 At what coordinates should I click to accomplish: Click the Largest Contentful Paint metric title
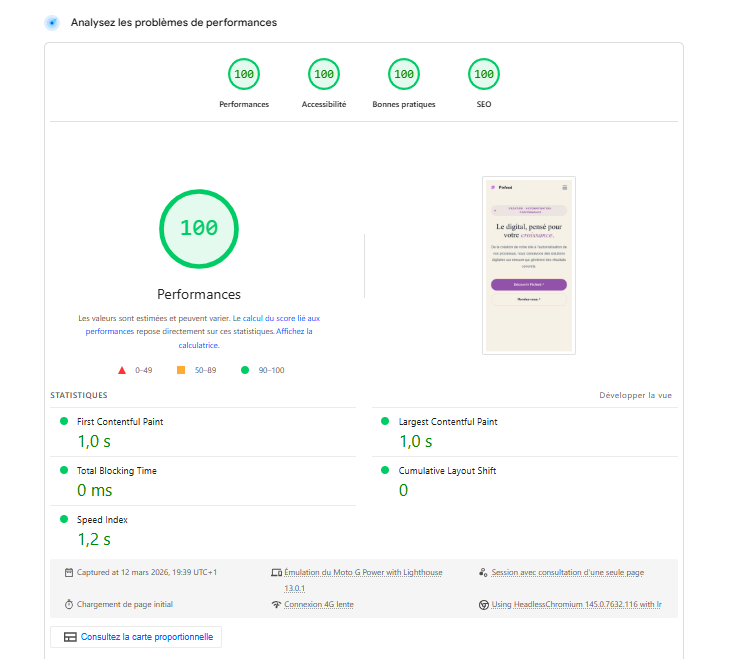[448, 422]
